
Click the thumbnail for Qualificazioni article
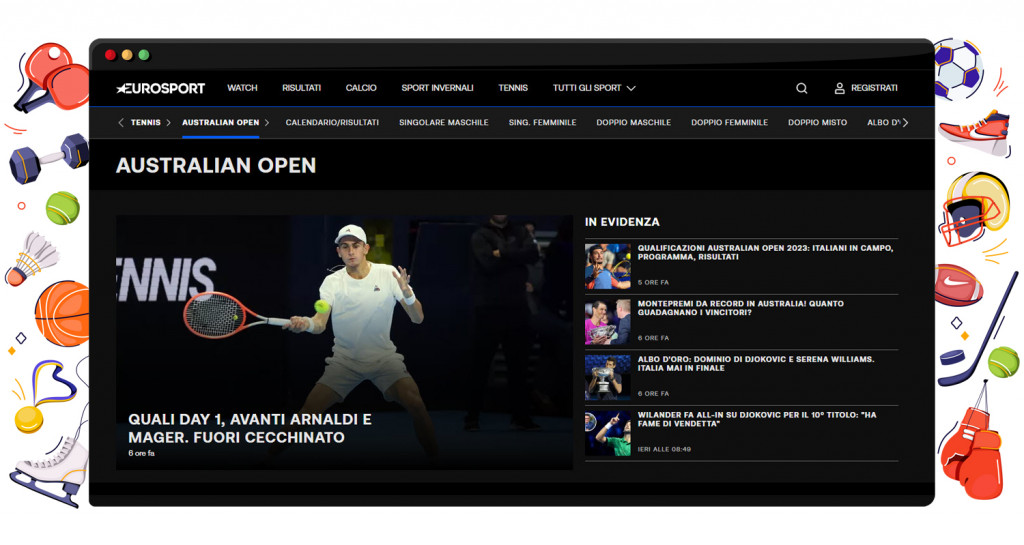607,266
